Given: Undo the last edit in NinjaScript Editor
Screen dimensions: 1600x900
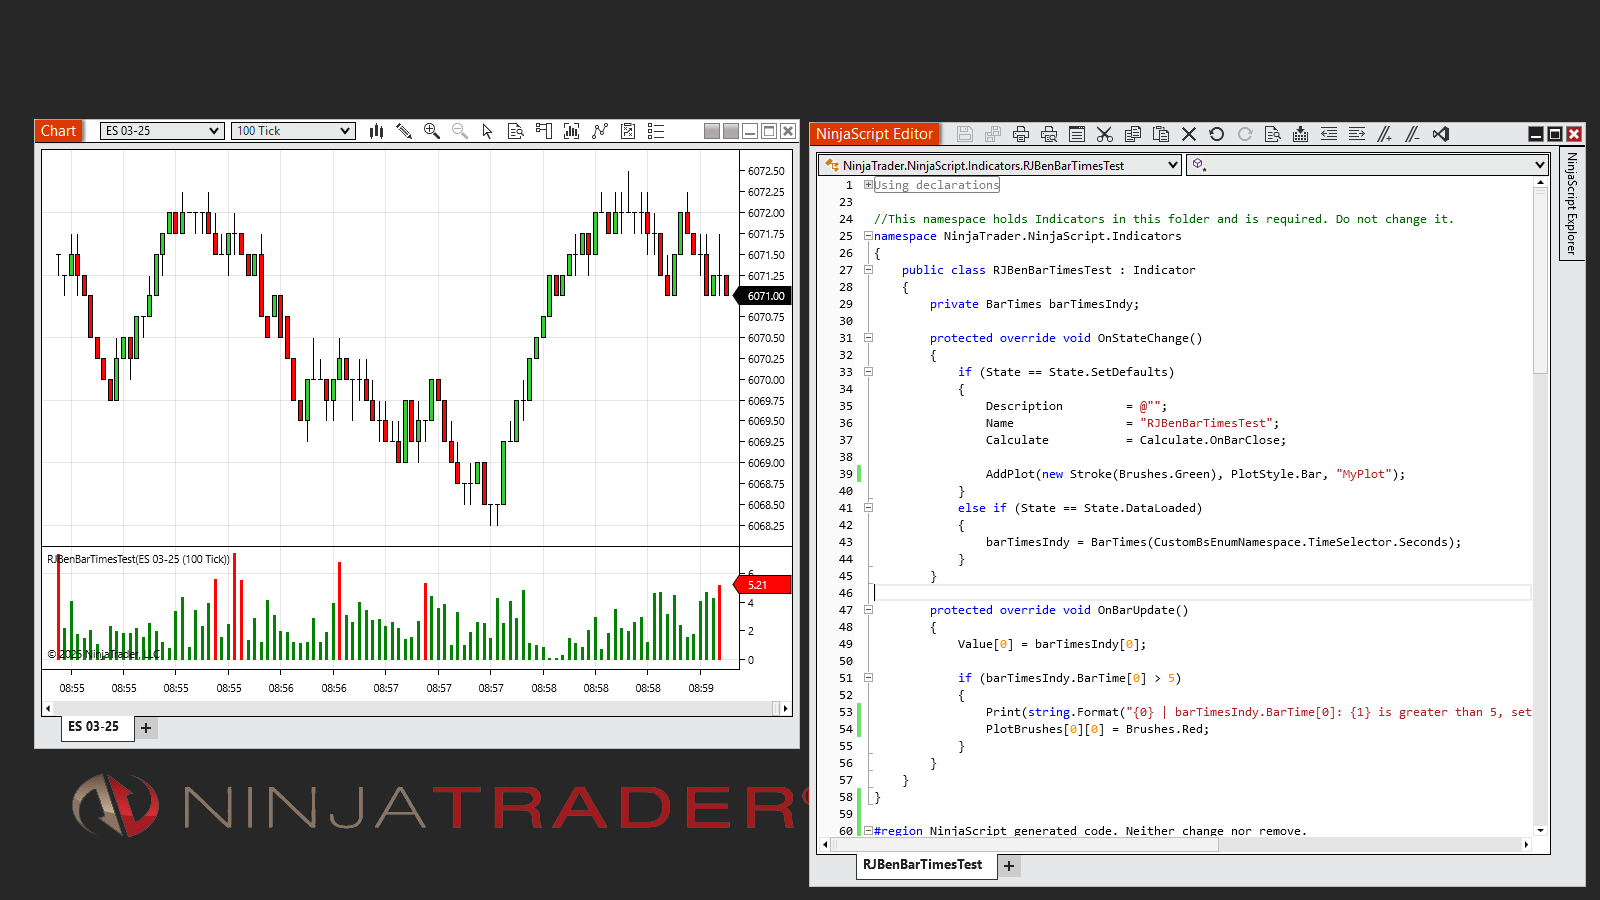Looking at the screenshot, I should [1217, 134].
